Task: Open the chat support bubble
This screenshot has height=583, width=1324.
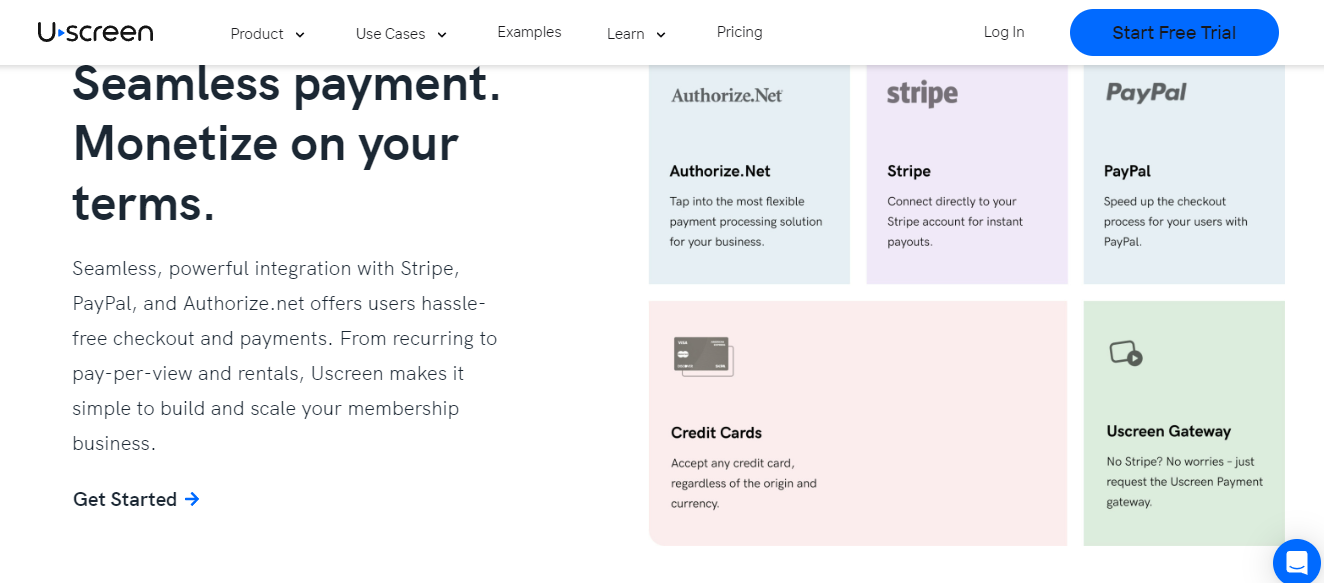Action: 1296,561
